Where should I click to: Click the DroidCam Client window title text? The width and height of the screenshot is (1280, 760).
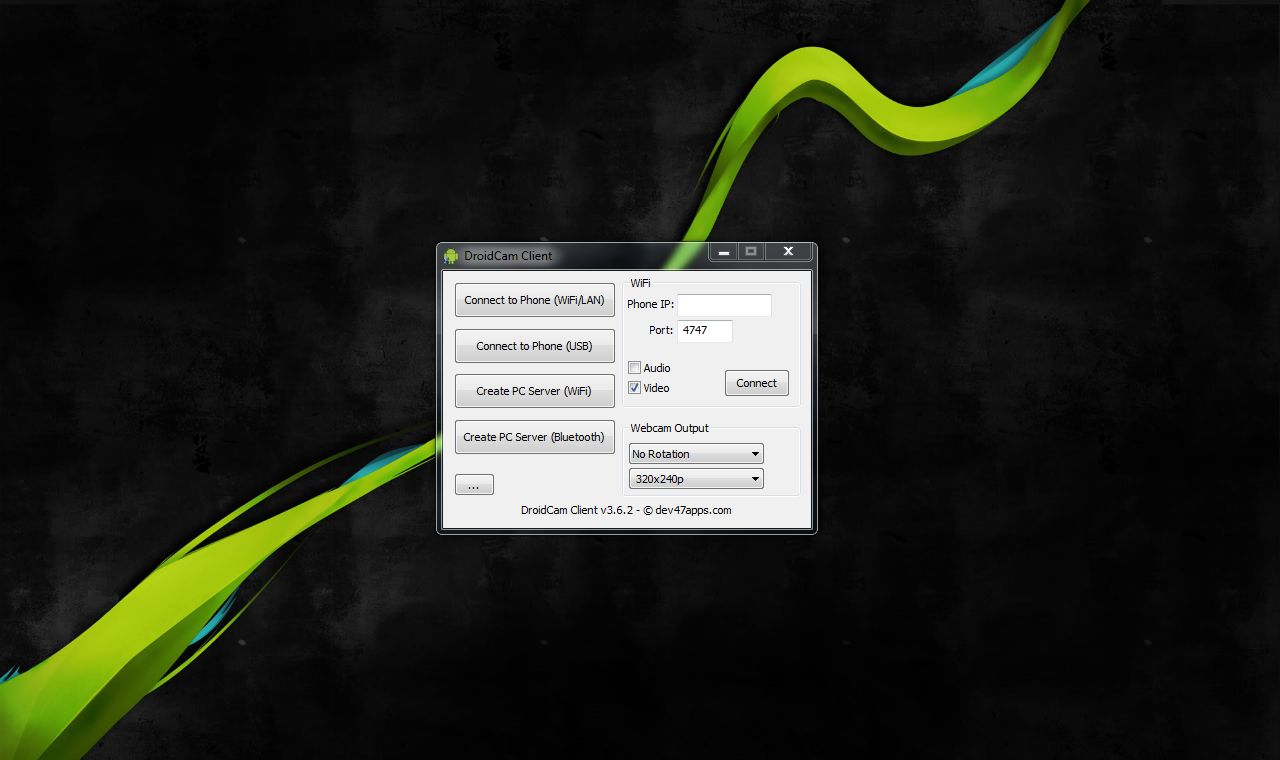click(508, 256)
